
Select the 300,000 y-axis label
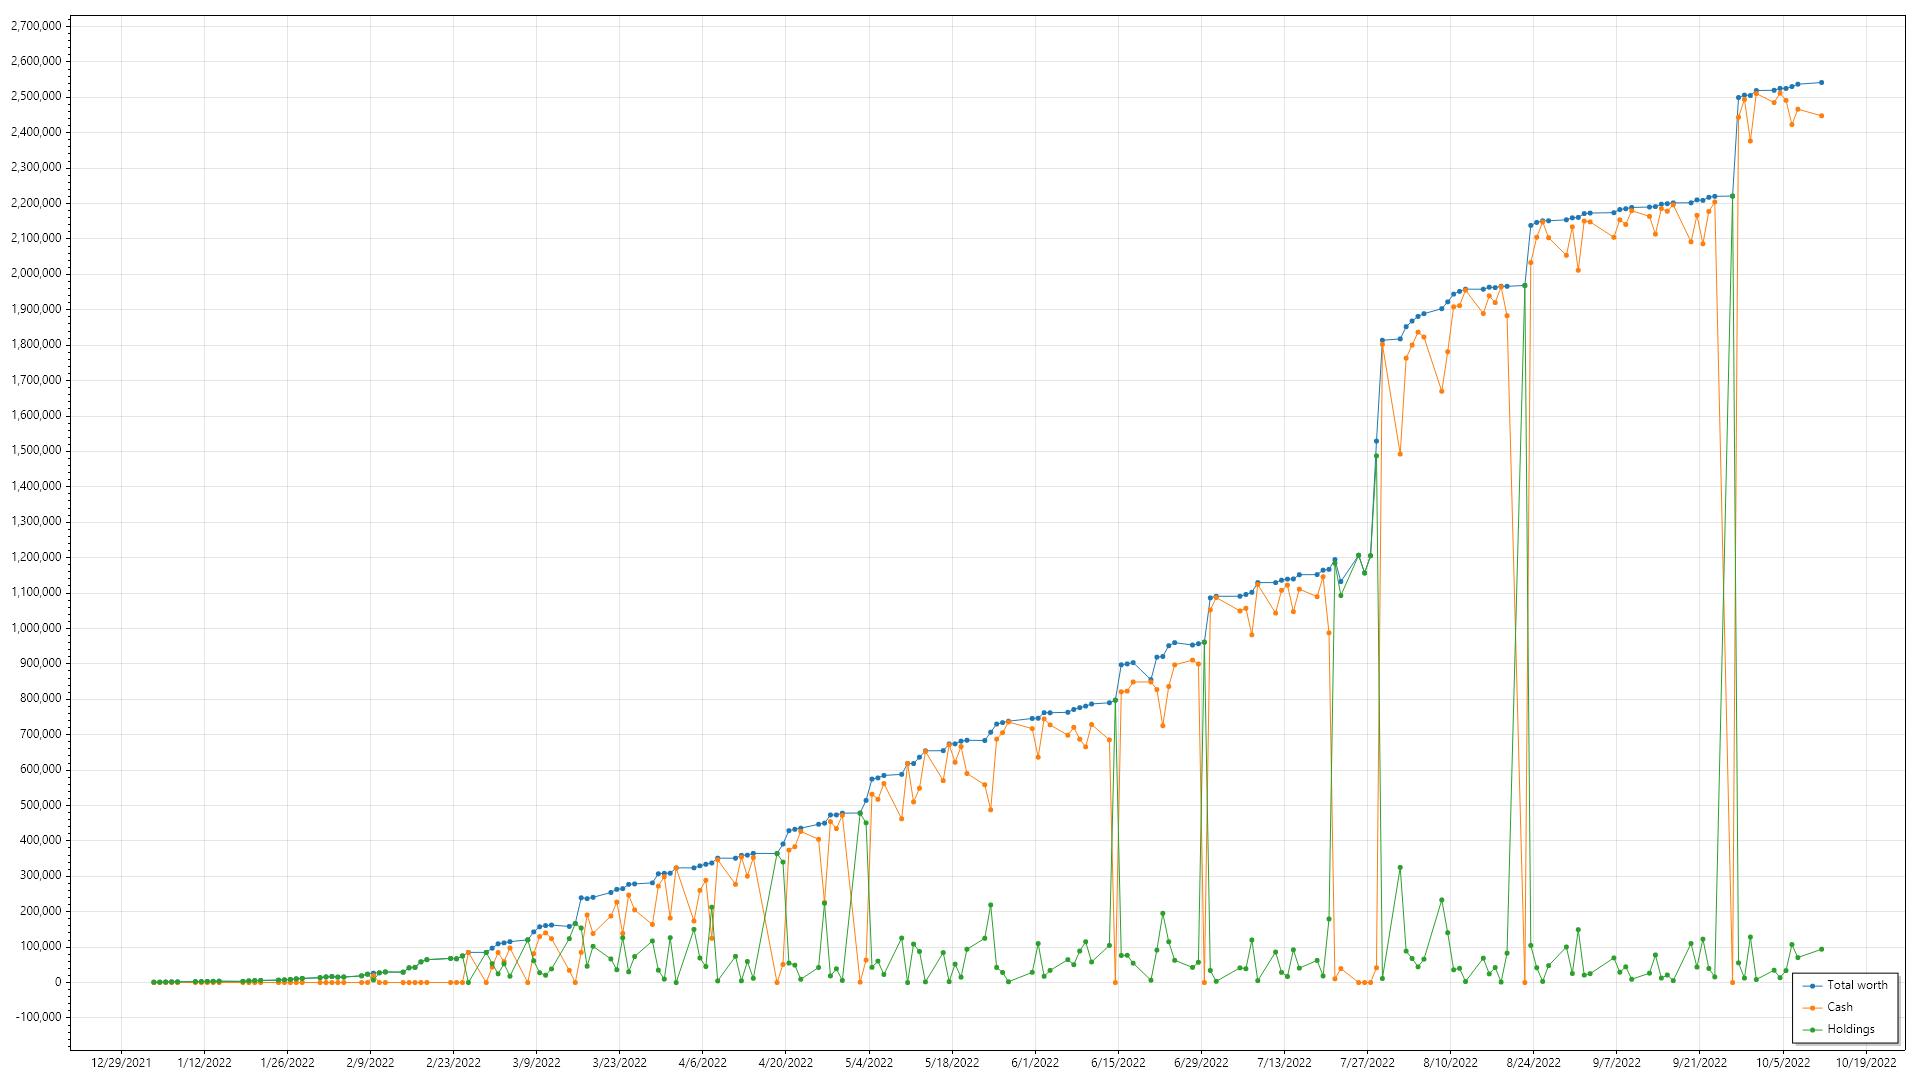click(40, 875)
